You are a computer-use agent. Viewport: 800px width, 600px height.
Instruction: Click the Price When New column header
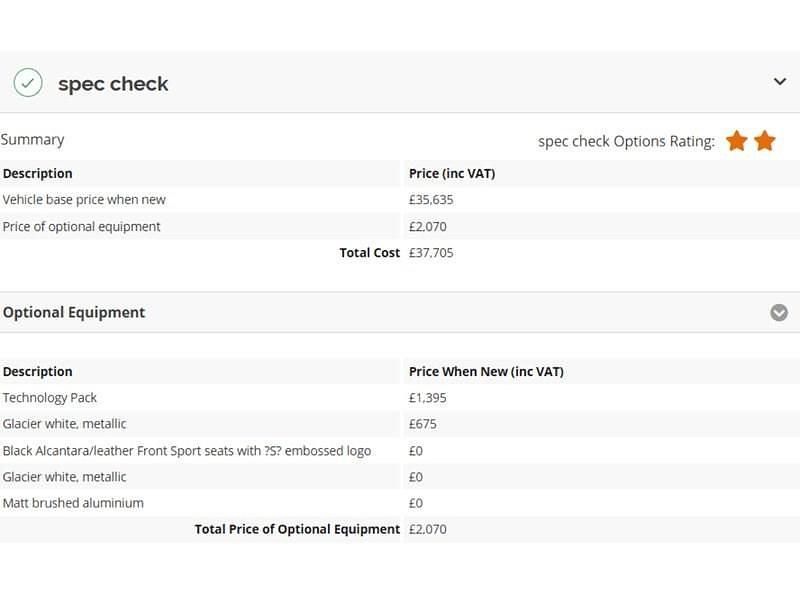pos(486,371)
